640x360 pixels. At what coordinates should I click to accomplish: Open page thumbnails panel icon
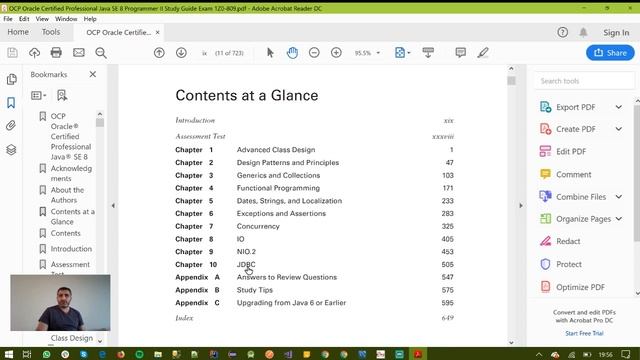click(x=11, y=79)
